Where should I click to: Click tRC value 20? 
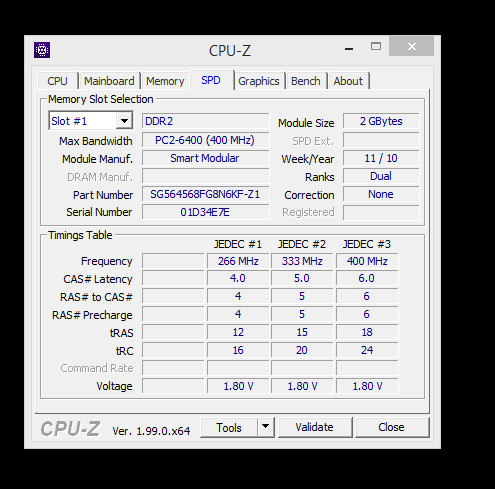click(x=302, y=350)
